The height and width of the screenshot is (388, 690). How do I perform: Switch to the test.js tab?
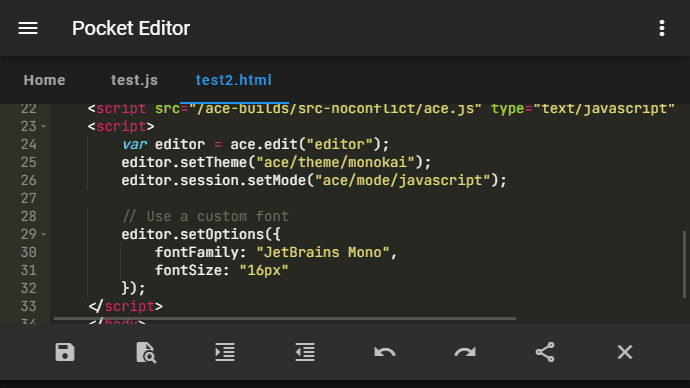click(134, 80)
